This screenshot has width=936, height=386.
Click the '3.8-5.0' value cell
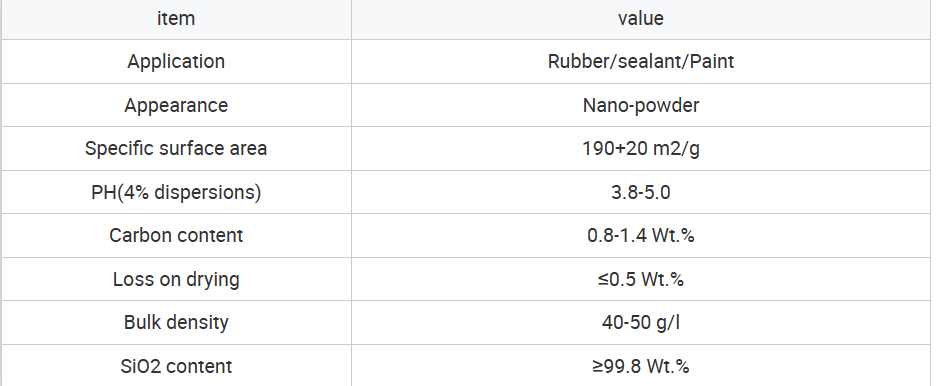click(x=641, y=192)
